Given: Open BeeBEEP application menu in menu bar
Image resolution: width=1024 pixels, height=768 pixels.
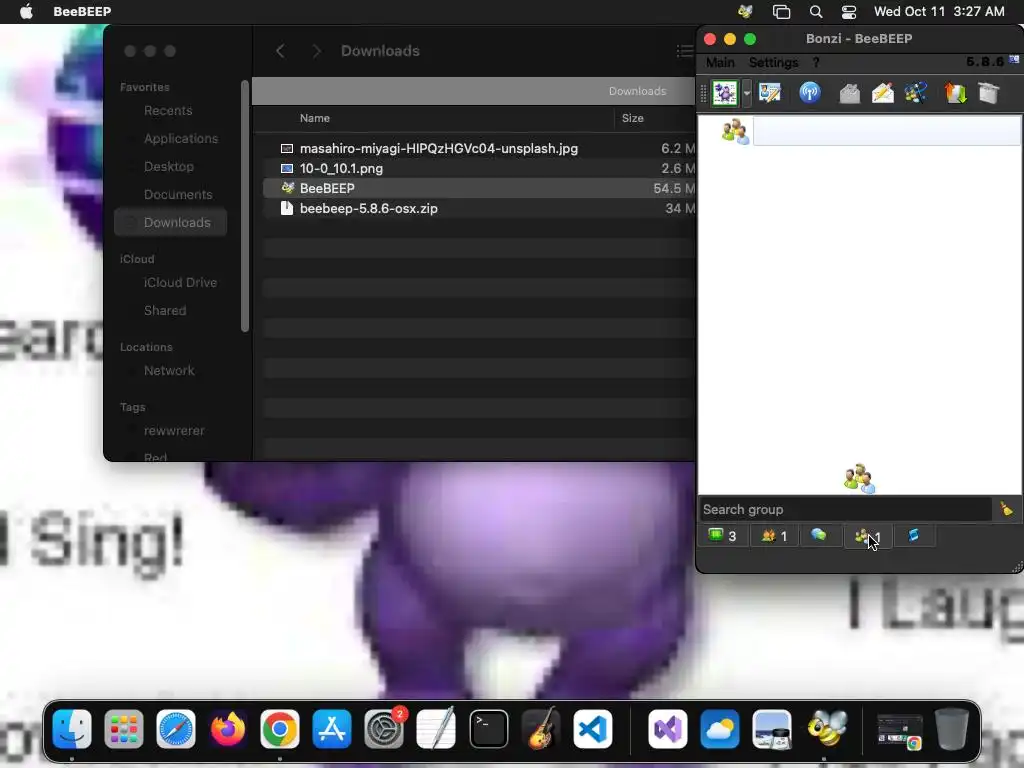Looking at the screenshot, I should [82, 12].
